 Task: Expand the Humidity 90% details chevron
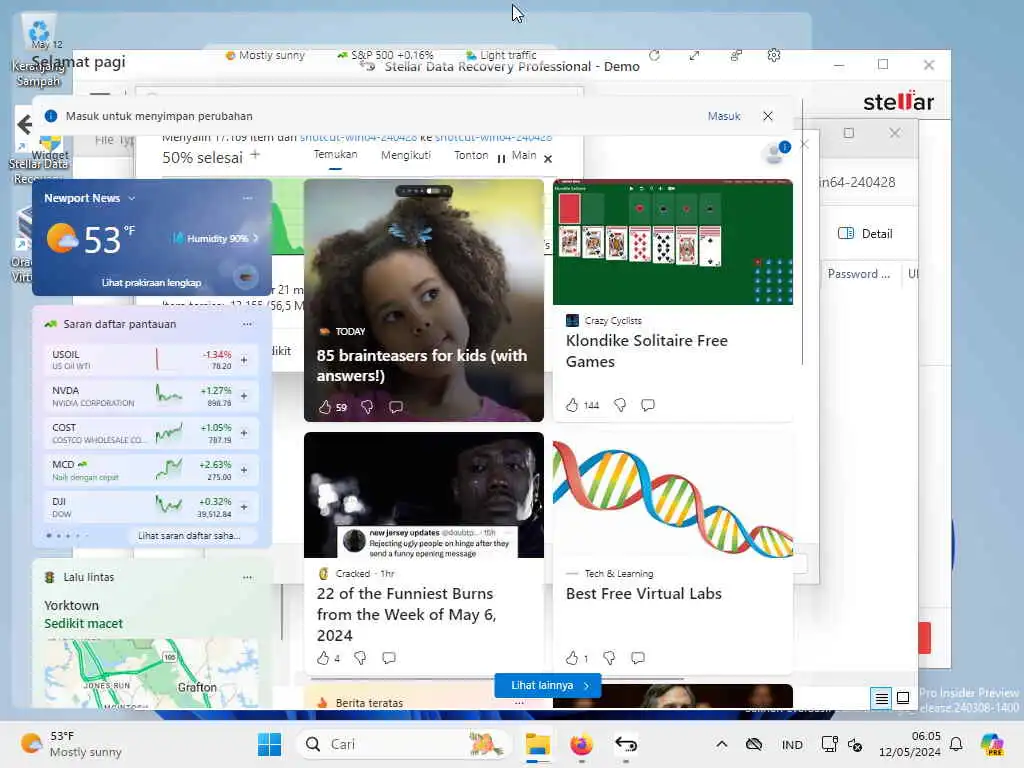(255, 238)
